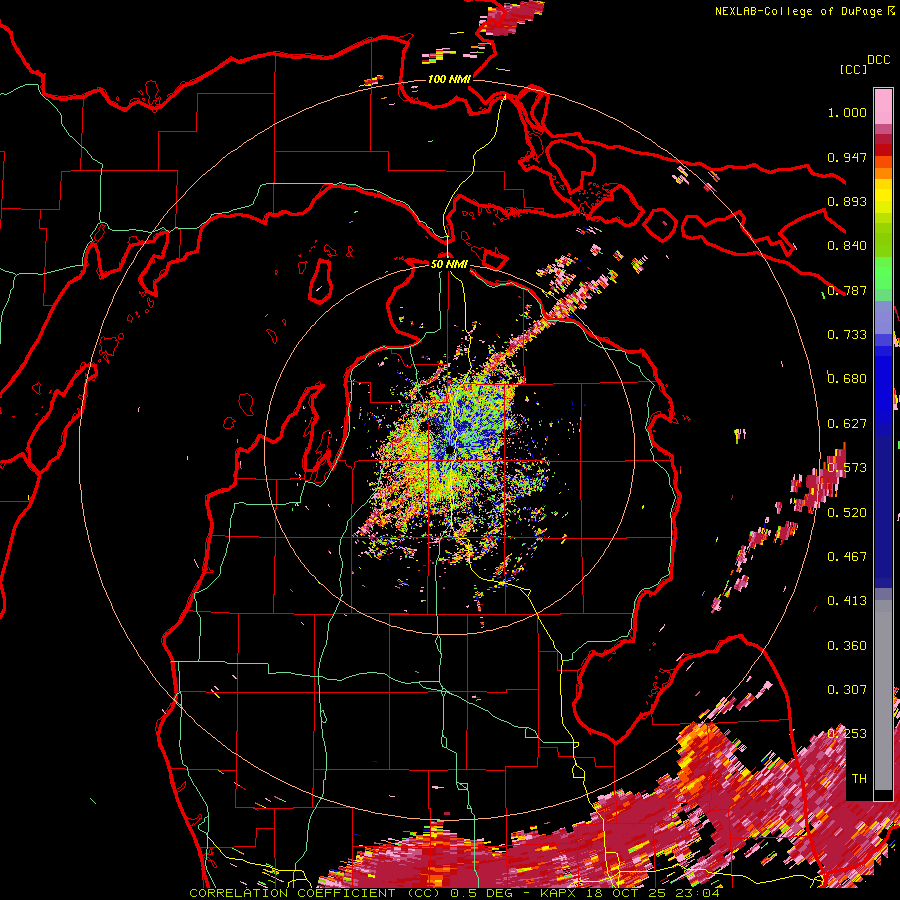The image size is (900, 900).
Task: Click the 0.840 legend value
Action: pos(847,246)
